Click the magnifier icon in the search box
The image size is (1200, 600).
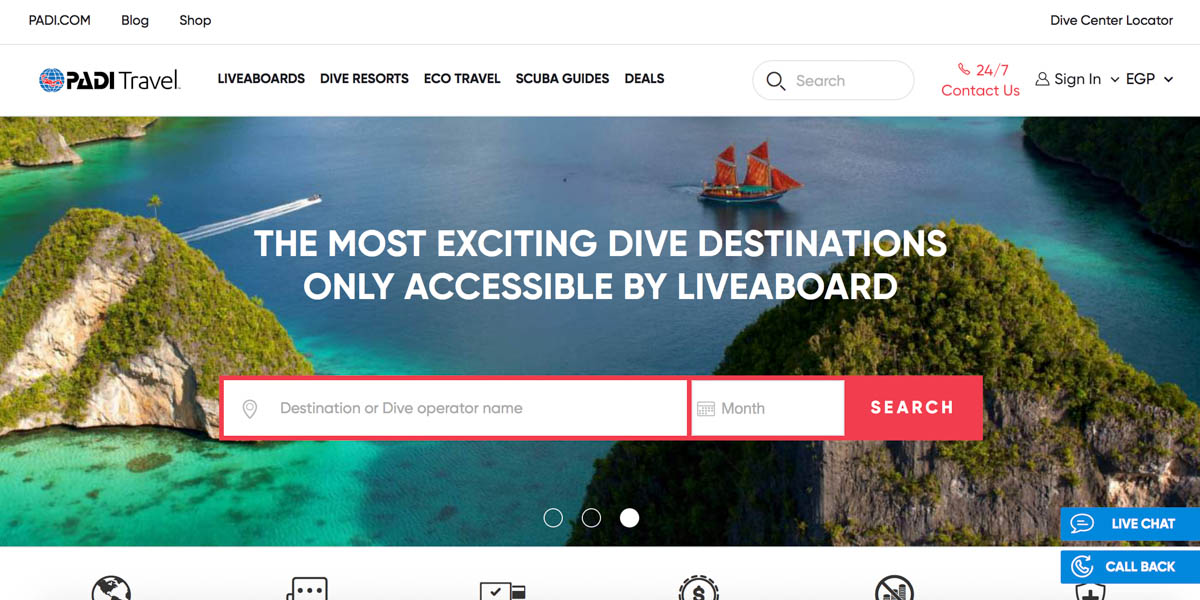tap(775, 81)
